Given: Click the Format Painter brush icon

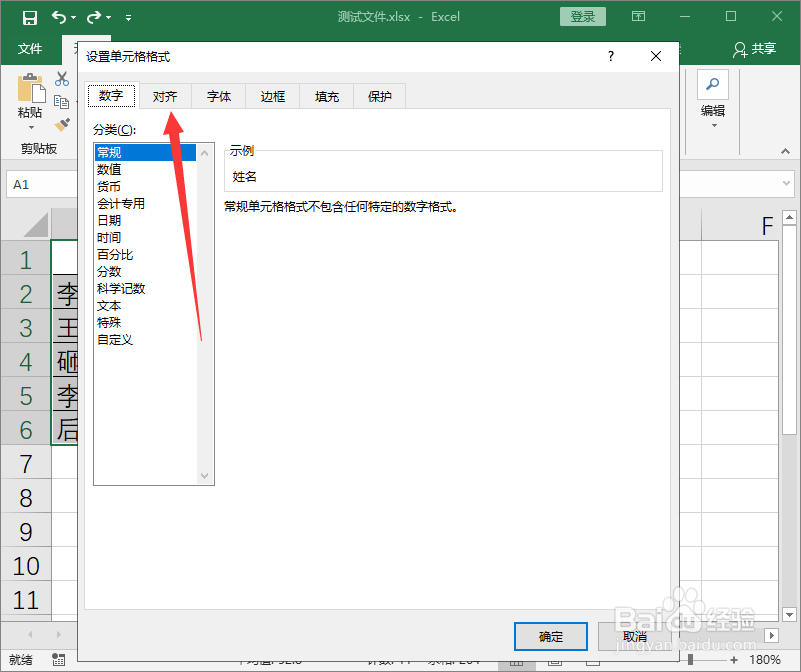Looking at the screenshot, I should click(x=62, y=125).
